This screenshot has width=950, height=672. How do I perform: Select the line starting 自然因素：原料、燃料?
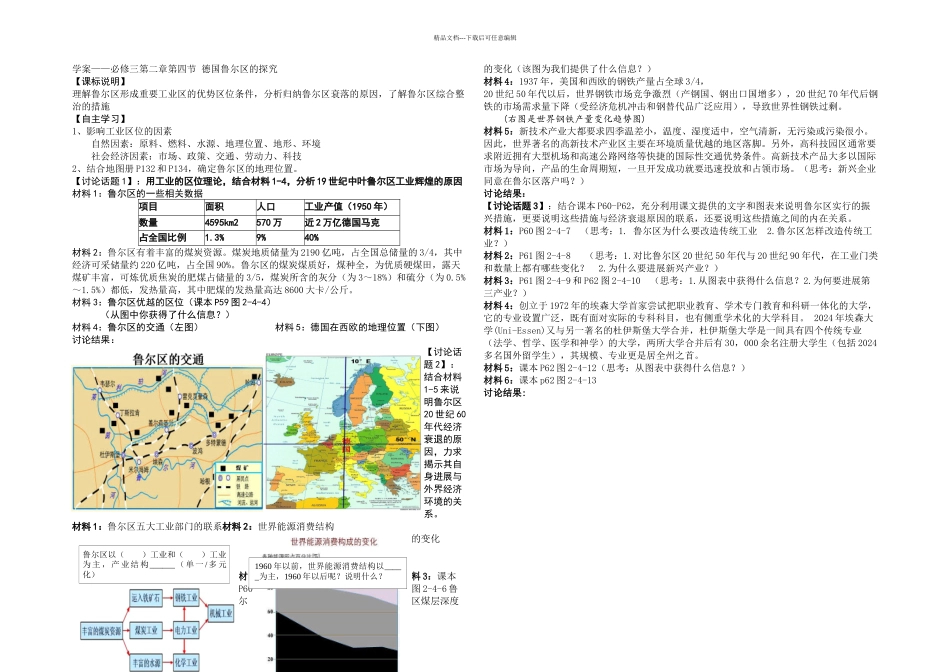coord(206,144)
